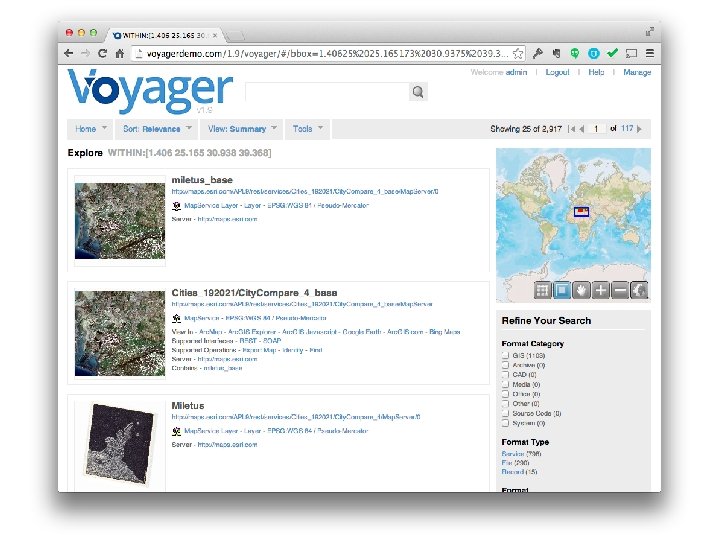
Task: Check the Archive format category
Action: click(x=506, y=365)
